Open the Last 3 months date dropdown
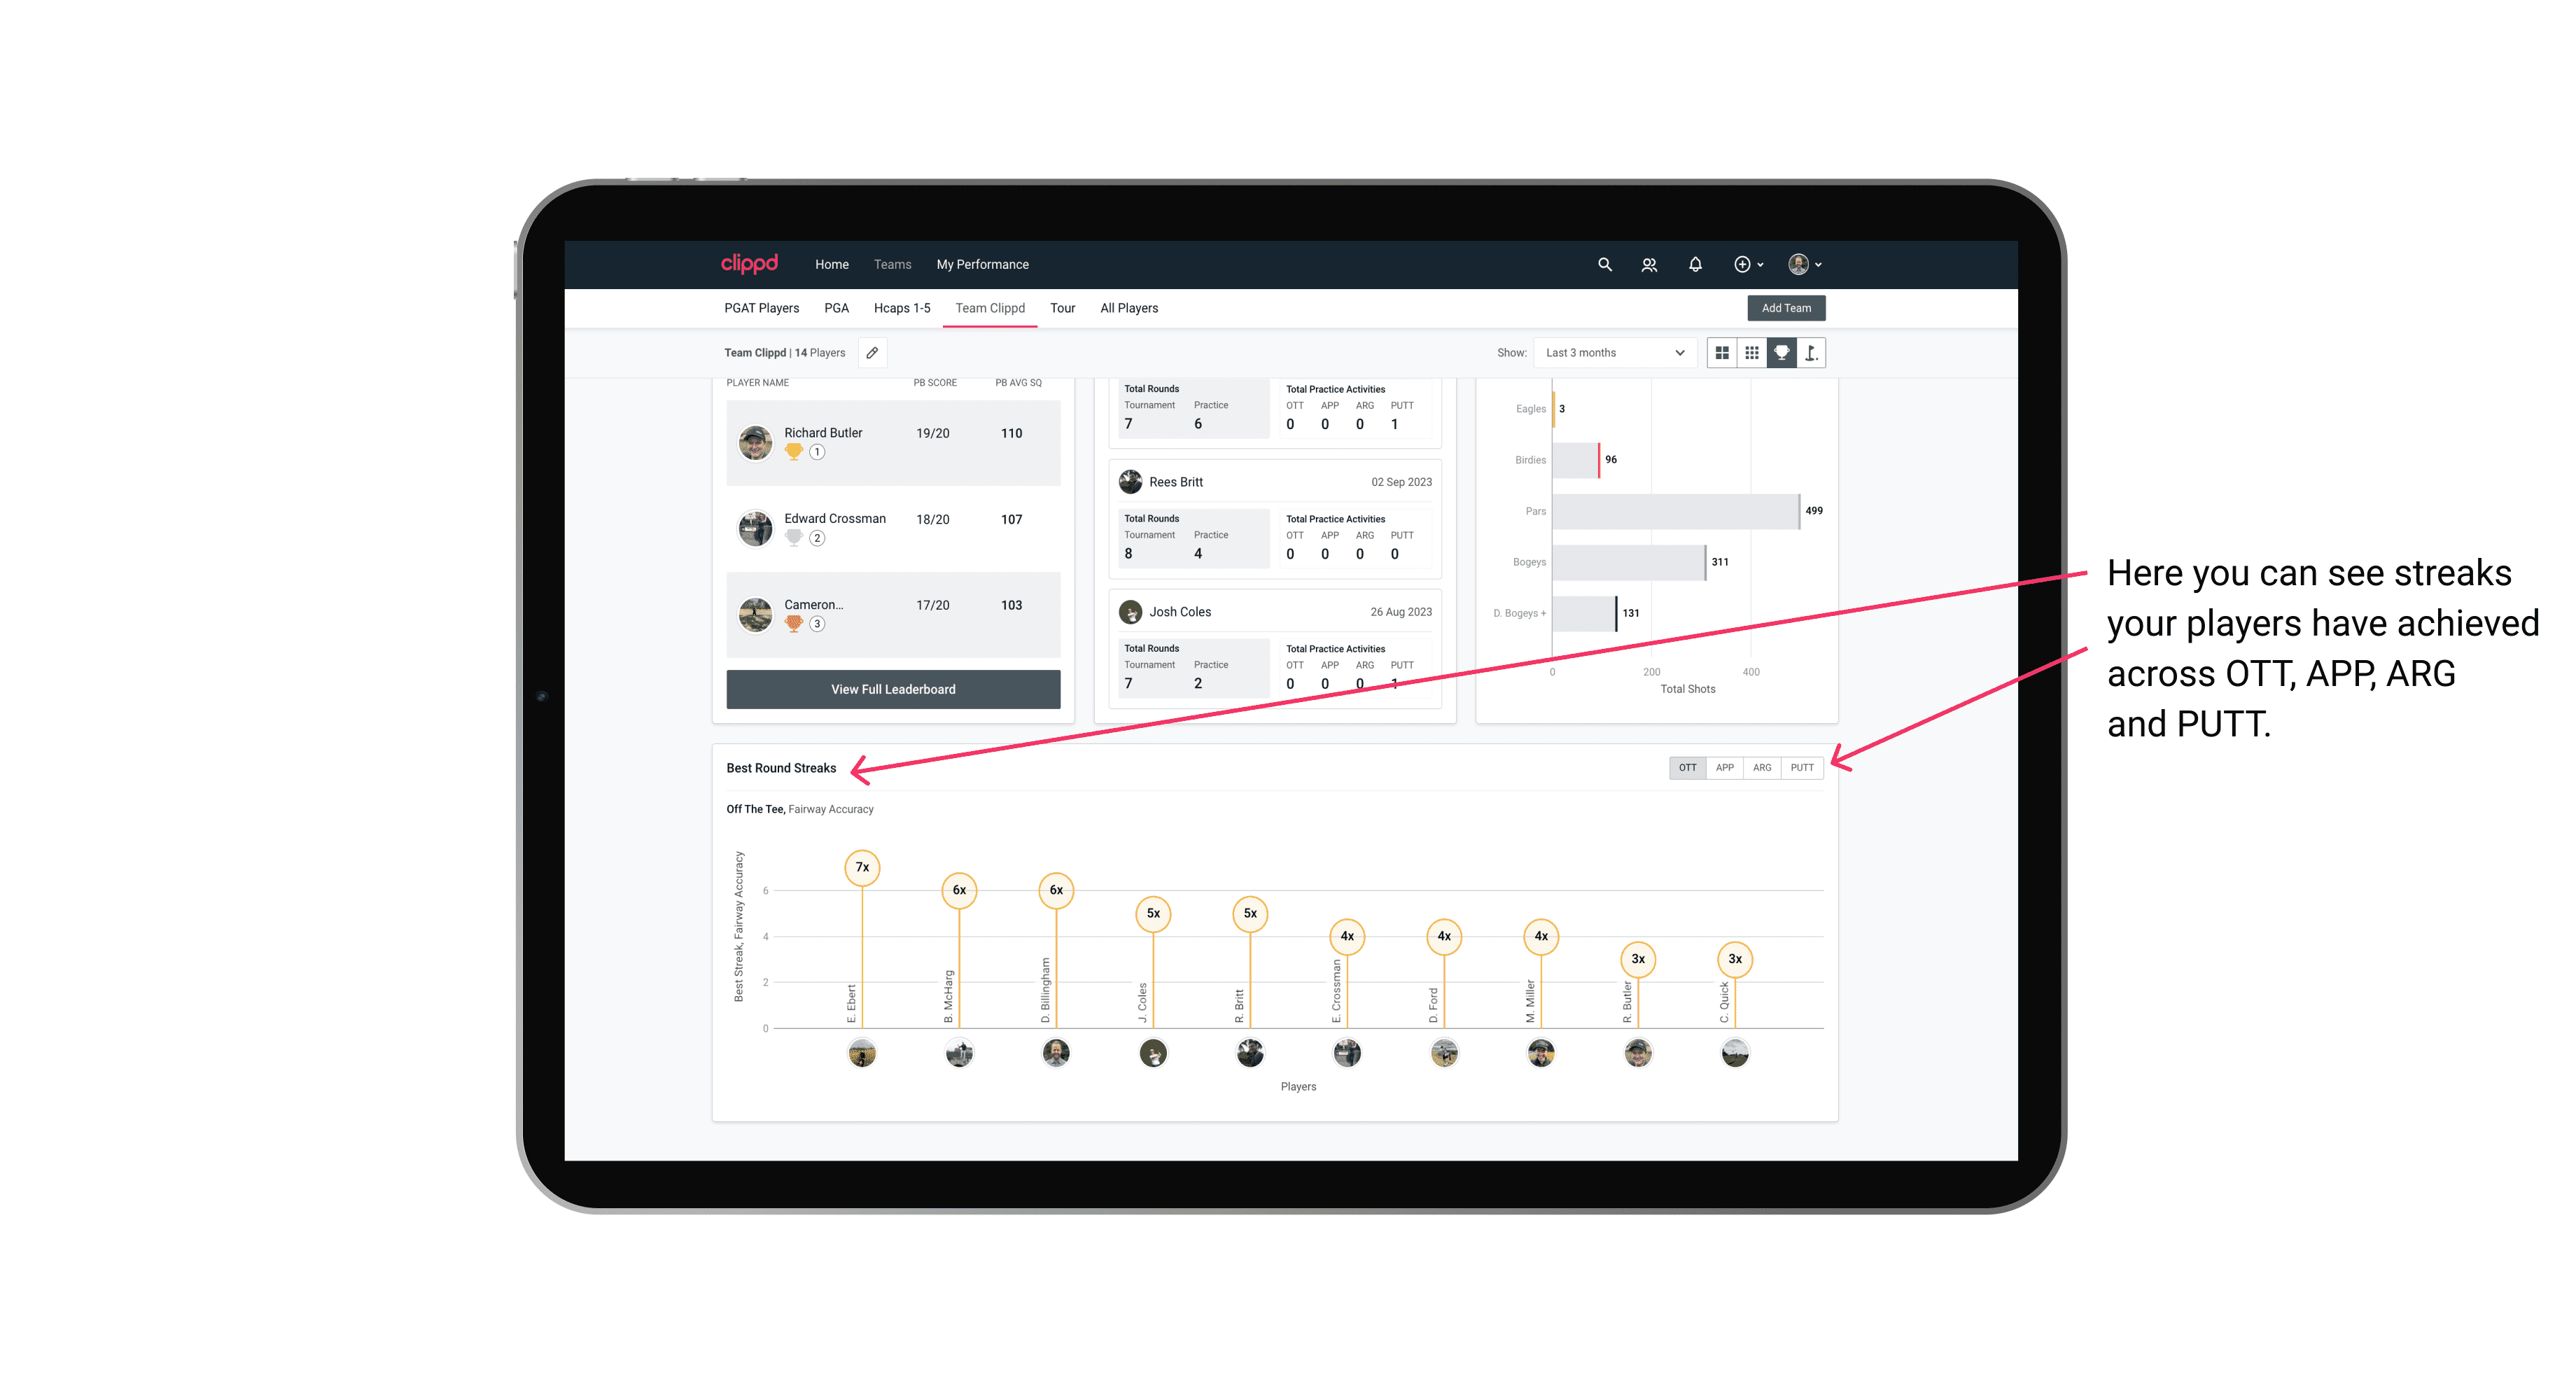This screenshot has width=2576, height=1386. 1612,353
